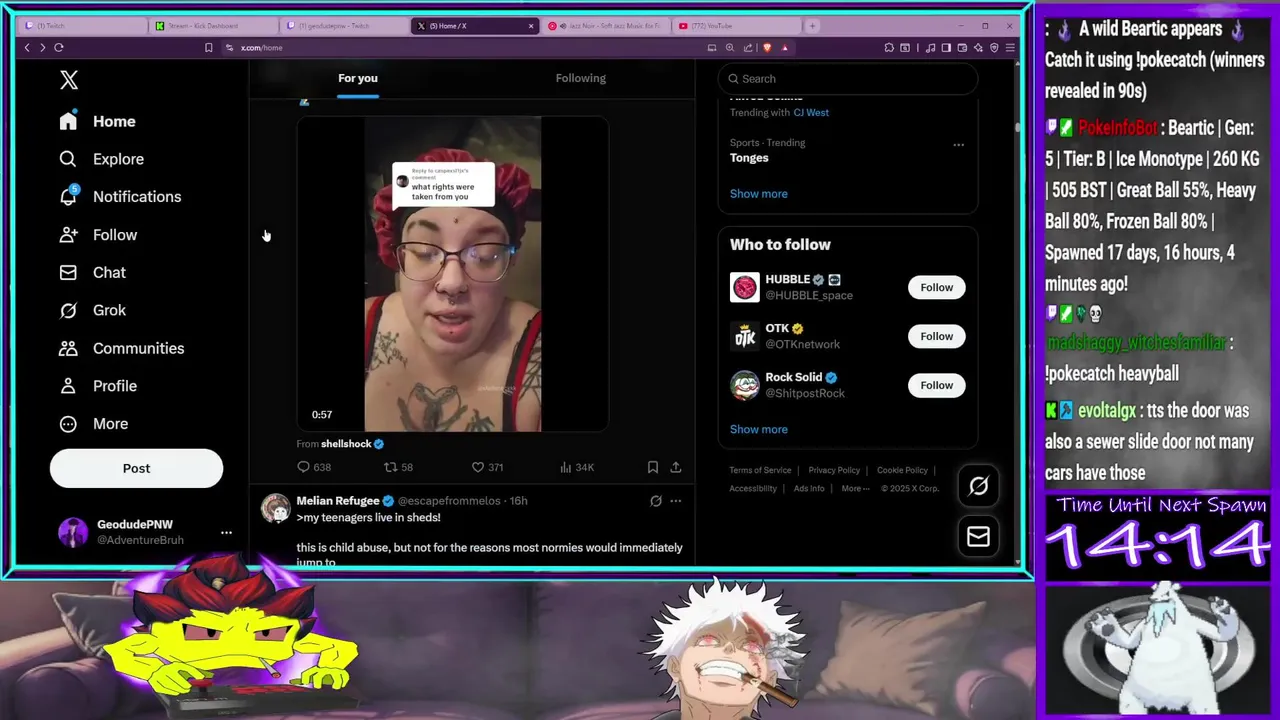The width and height of the screenshot is (1280, 720).
Task: Click Melian Refugee's avatar
Action: point(275,508)
